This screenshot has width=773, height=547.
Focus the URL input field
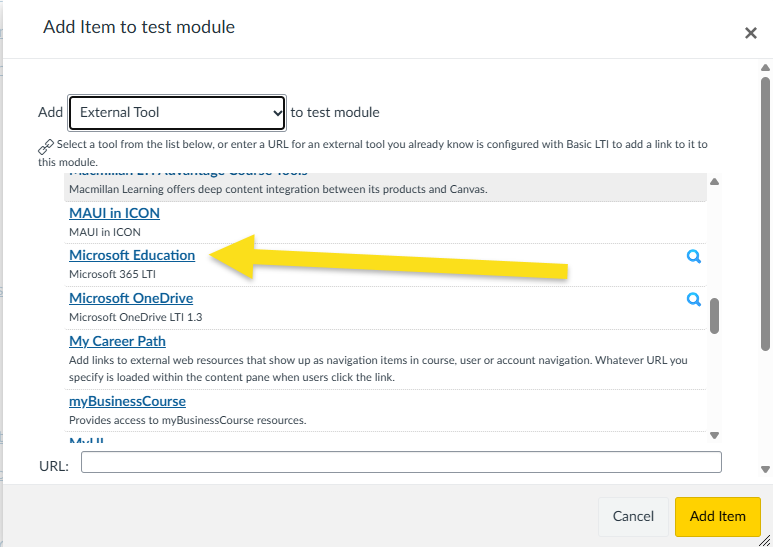click(401, 462)
